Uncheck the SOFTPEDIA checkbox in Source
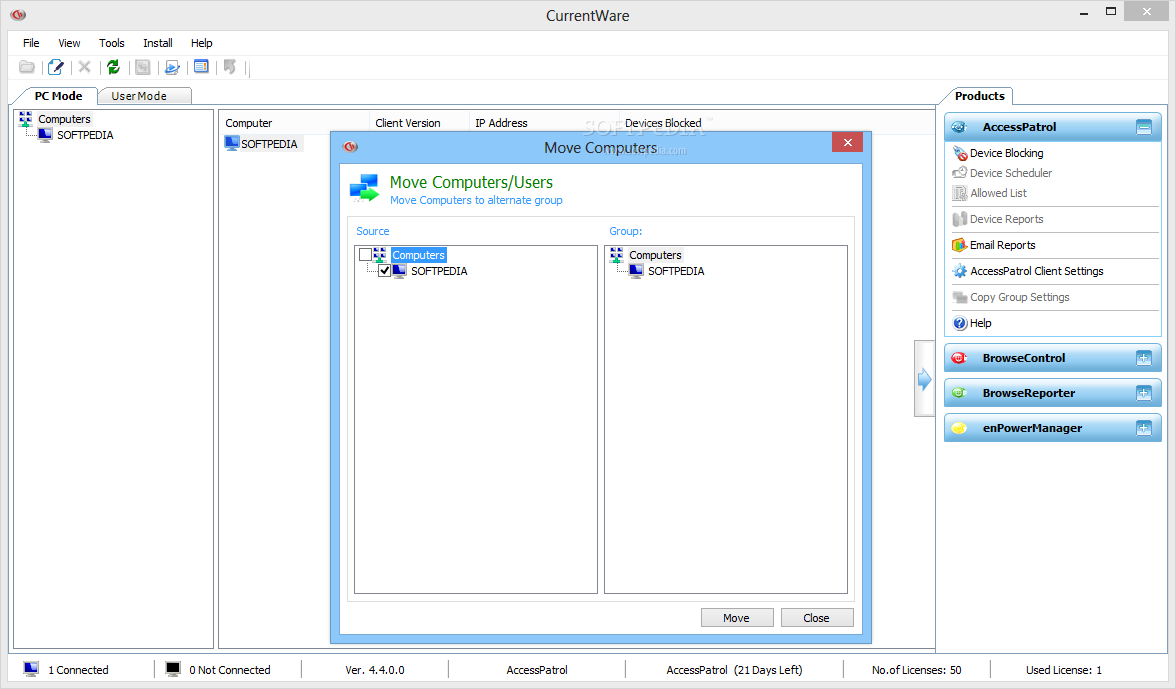1176x689 pixels. [x=385, y=271]
